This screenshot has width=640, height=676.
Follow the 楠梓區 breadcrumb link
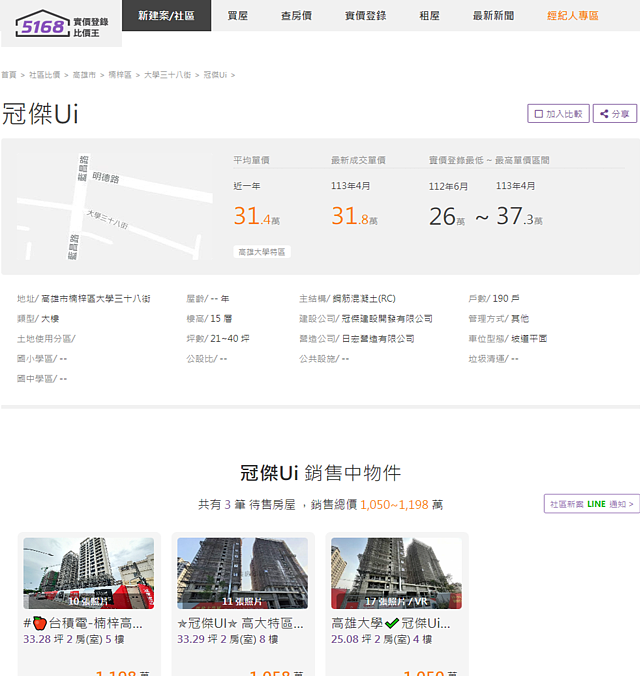[x=120, y=75]
